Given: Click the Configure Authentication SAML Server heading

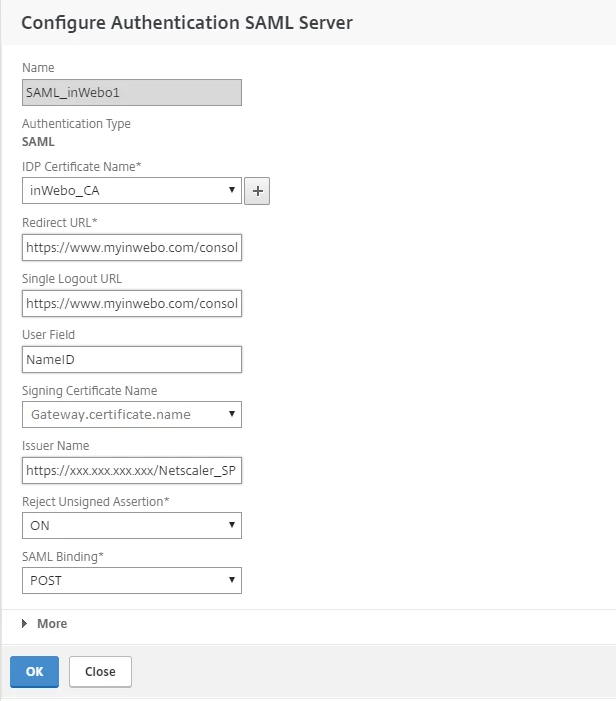Looking at the screenshot, I should click(x=186, y=22).
